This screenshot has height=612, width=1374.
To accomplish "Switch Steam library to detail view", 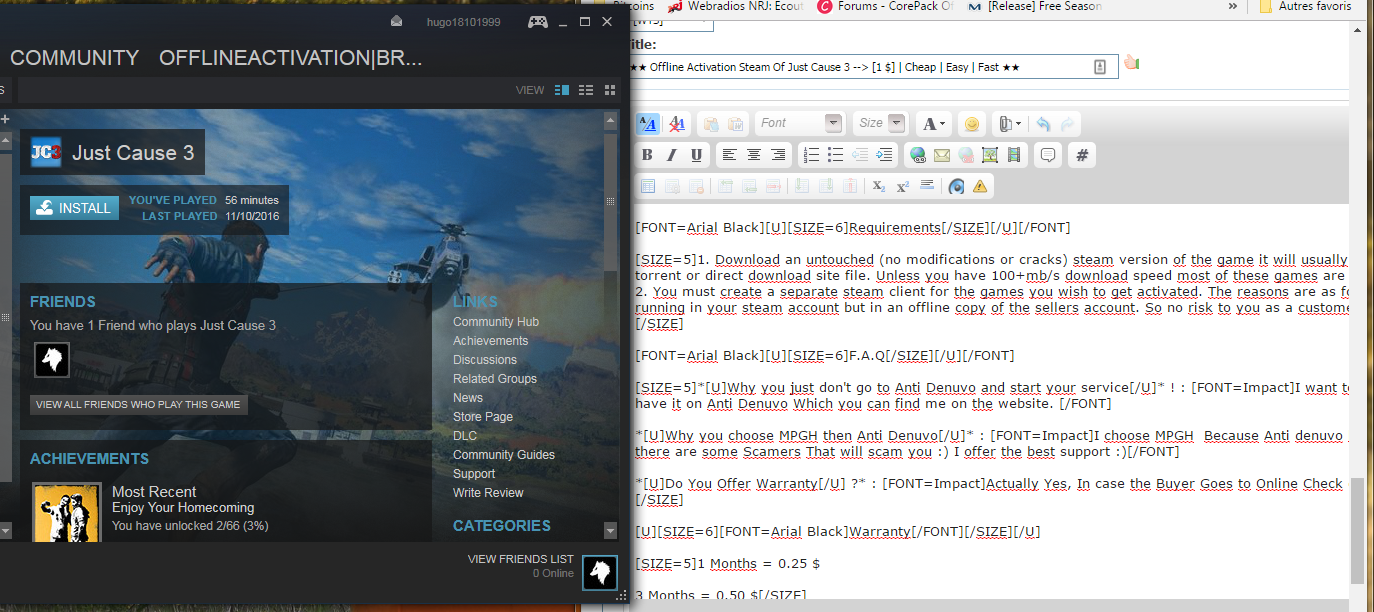I will click(561, 90).
